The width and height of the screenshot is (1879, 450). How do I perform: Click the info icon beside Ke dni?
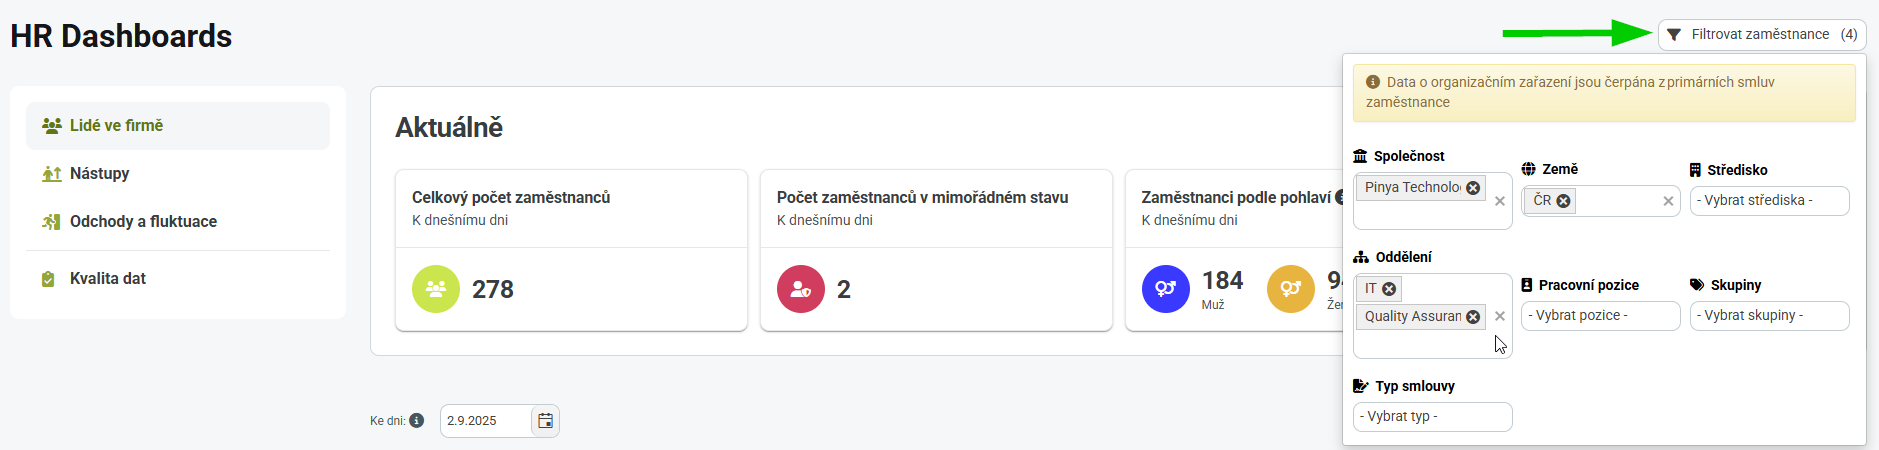point(417,421)
